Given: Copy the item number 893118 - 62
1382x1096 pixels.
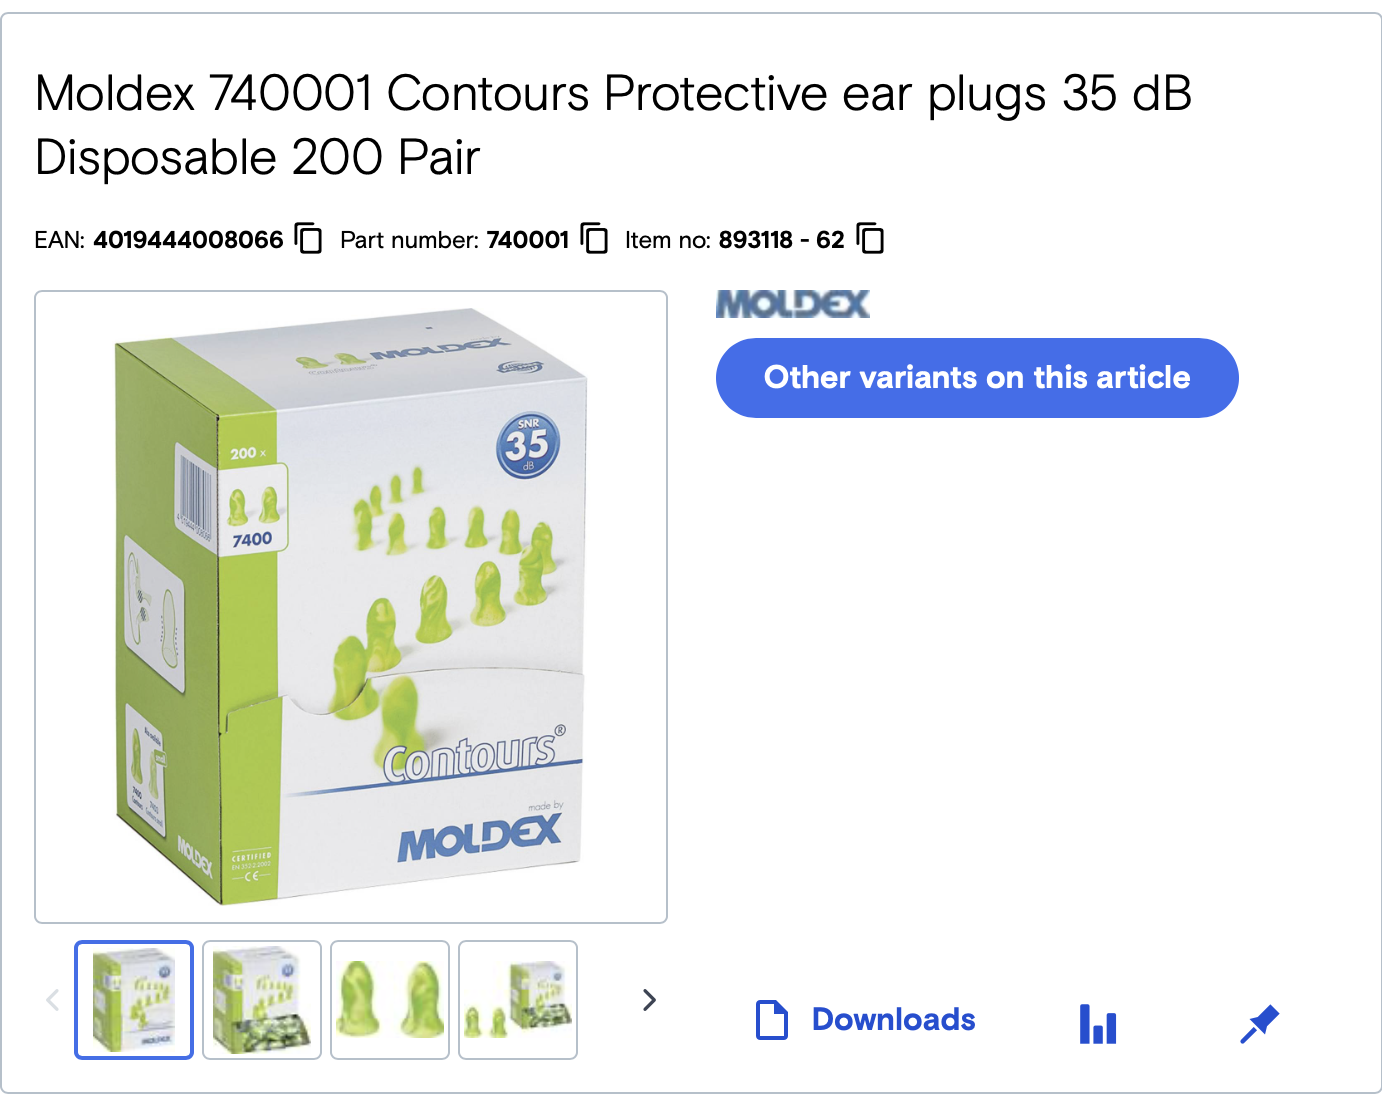Looking at the screenshot, I should coord(870,239).
